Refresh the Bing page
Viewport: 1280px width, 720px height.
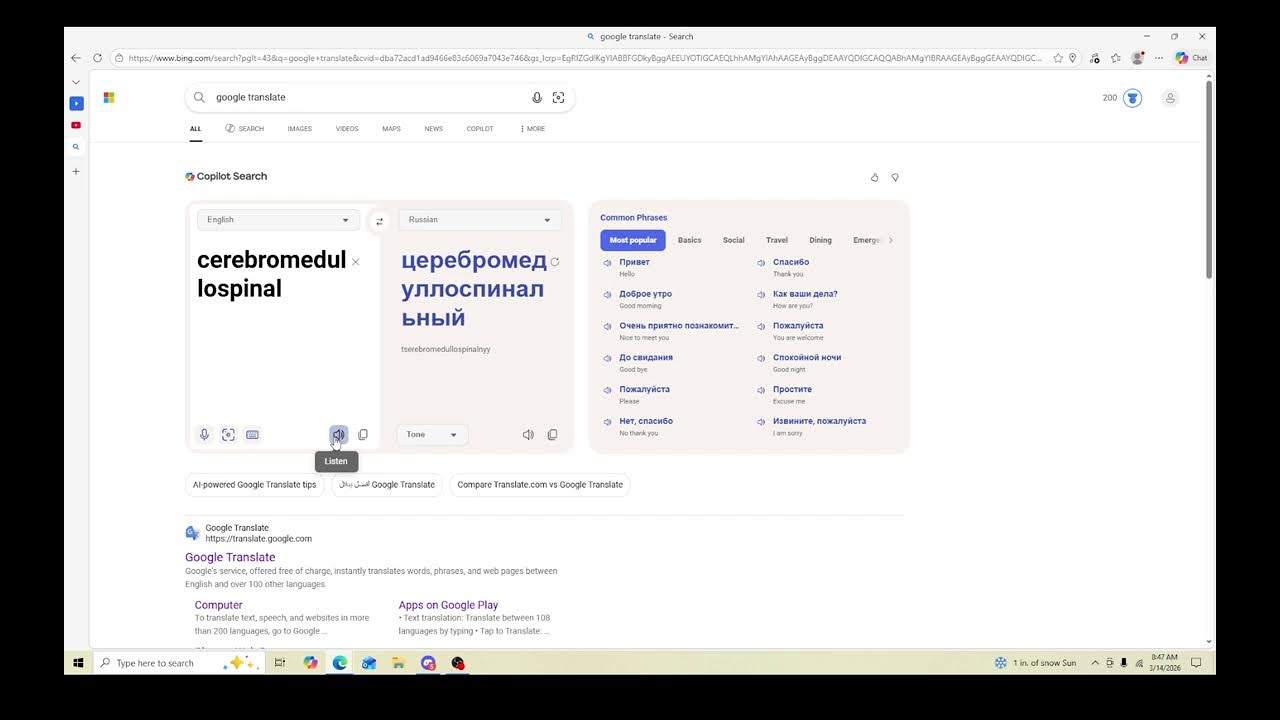(x=97, y=58)
